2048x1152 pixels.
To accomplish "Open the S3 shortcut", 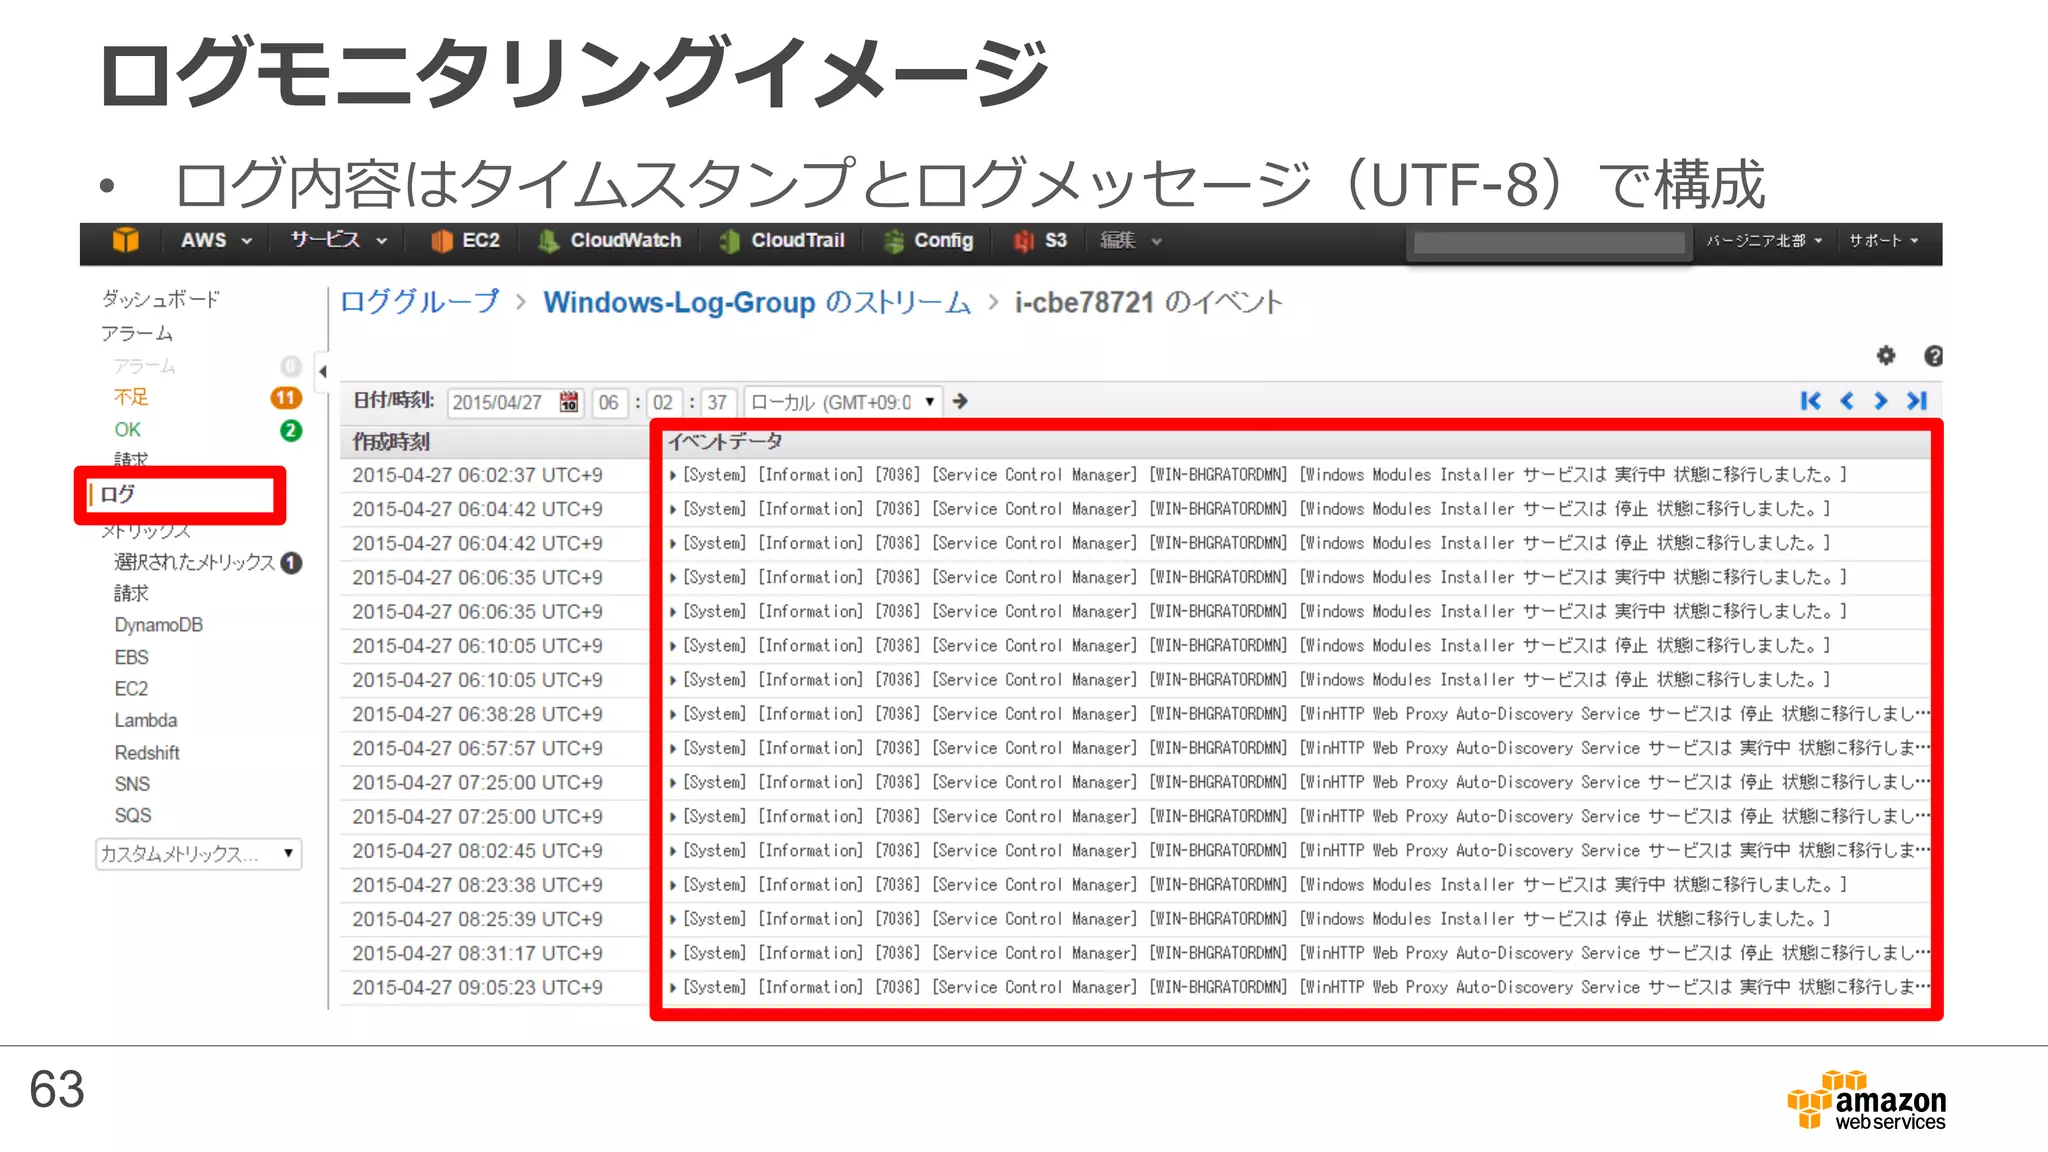I will (1040, 241).
